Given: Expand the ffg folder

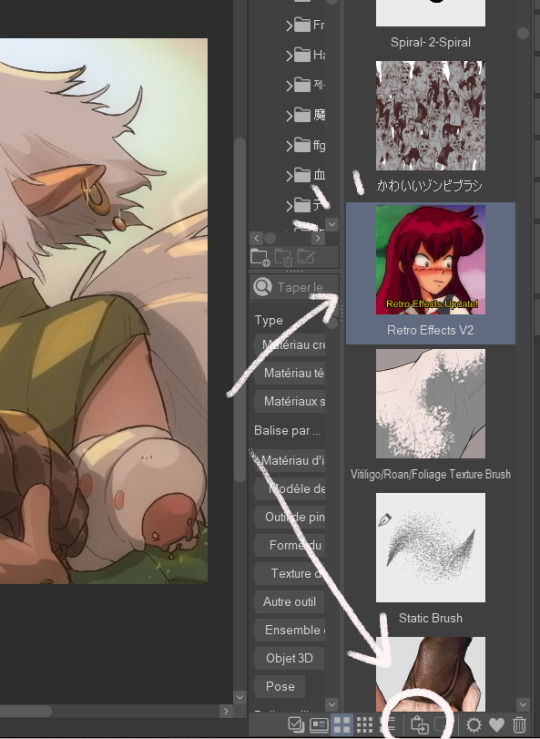Looking at the screenshot, I should click(289, 146).
